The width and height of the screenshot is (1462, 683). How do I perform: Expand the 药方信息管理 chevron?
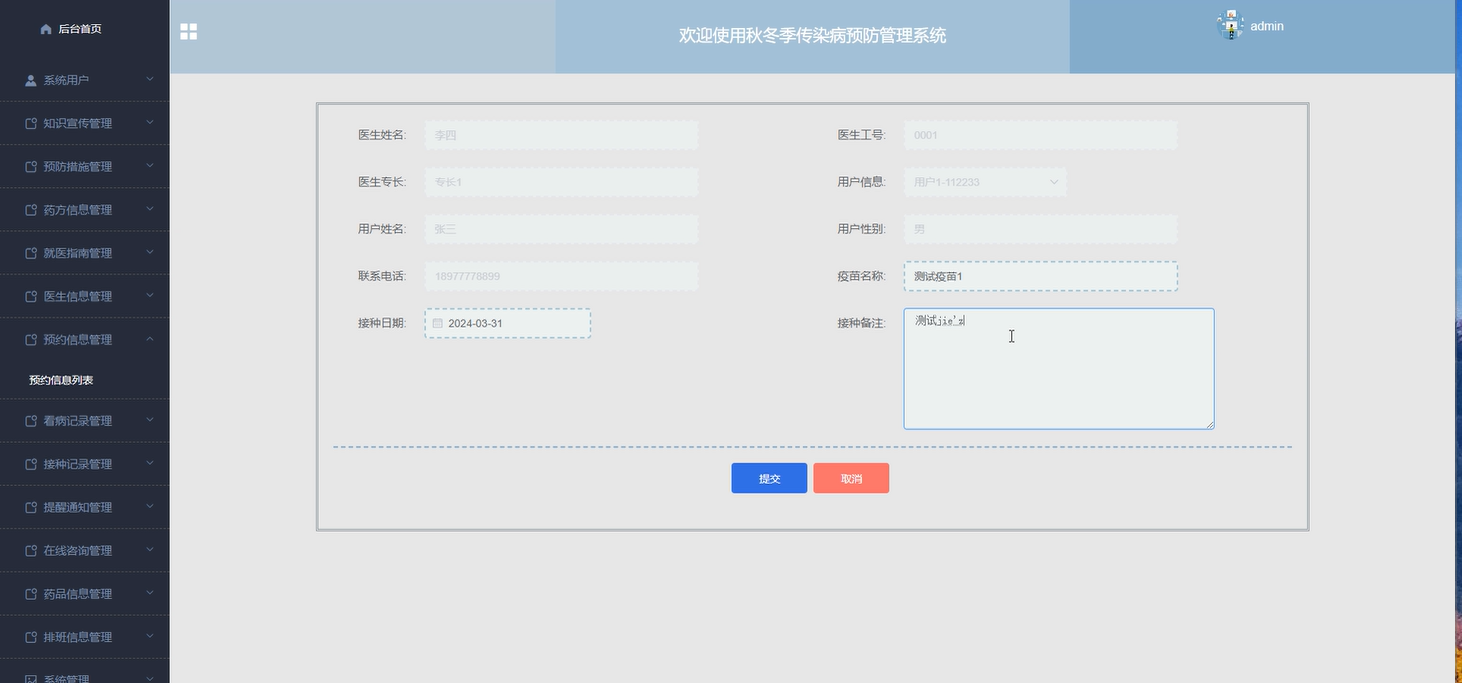coord(150,209)
